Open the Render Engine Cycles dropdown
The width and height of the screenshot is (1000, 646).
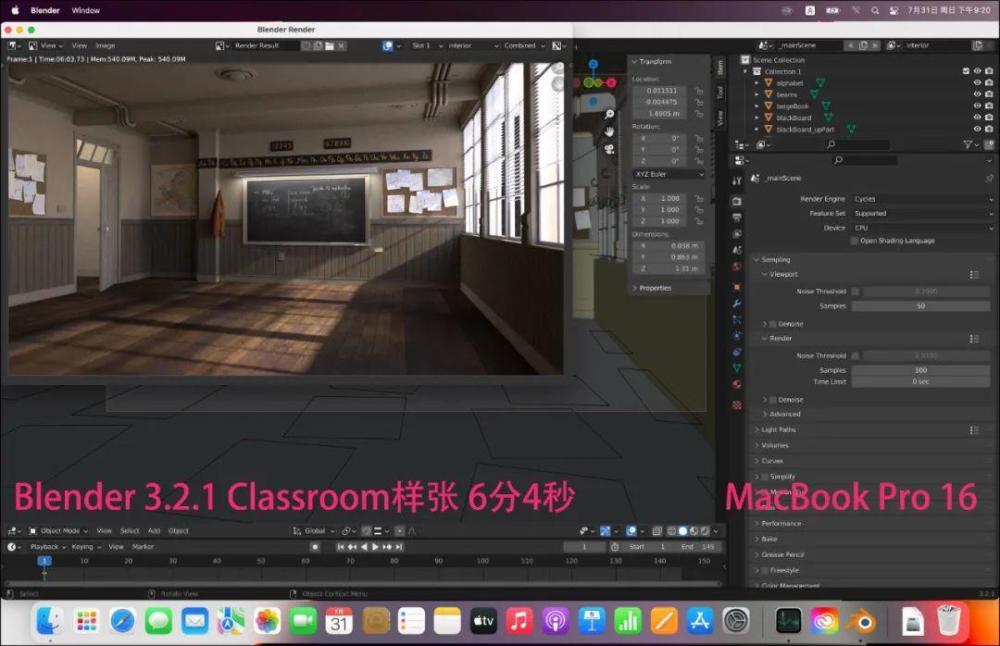[922, 199]
